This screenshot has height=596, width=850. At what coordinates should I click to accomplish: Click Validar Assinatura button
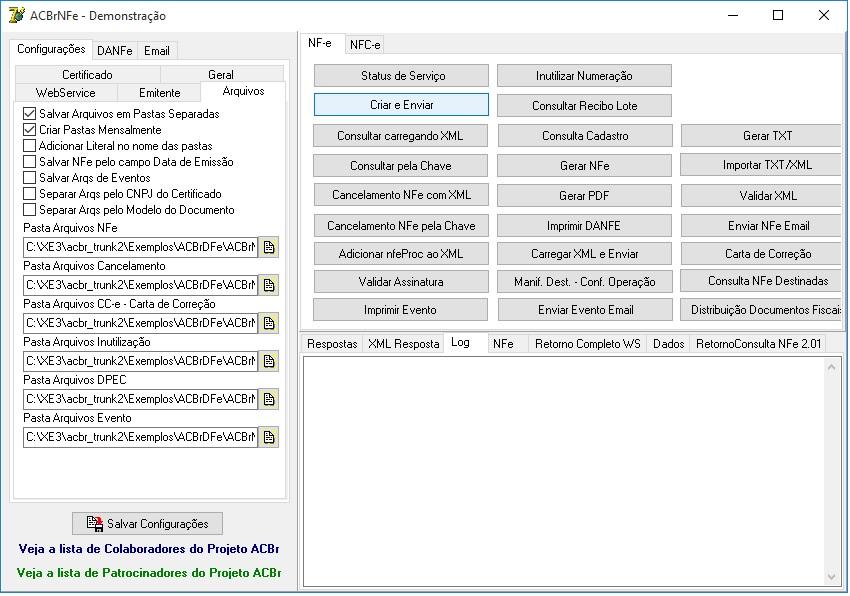(x=401, y=282)
